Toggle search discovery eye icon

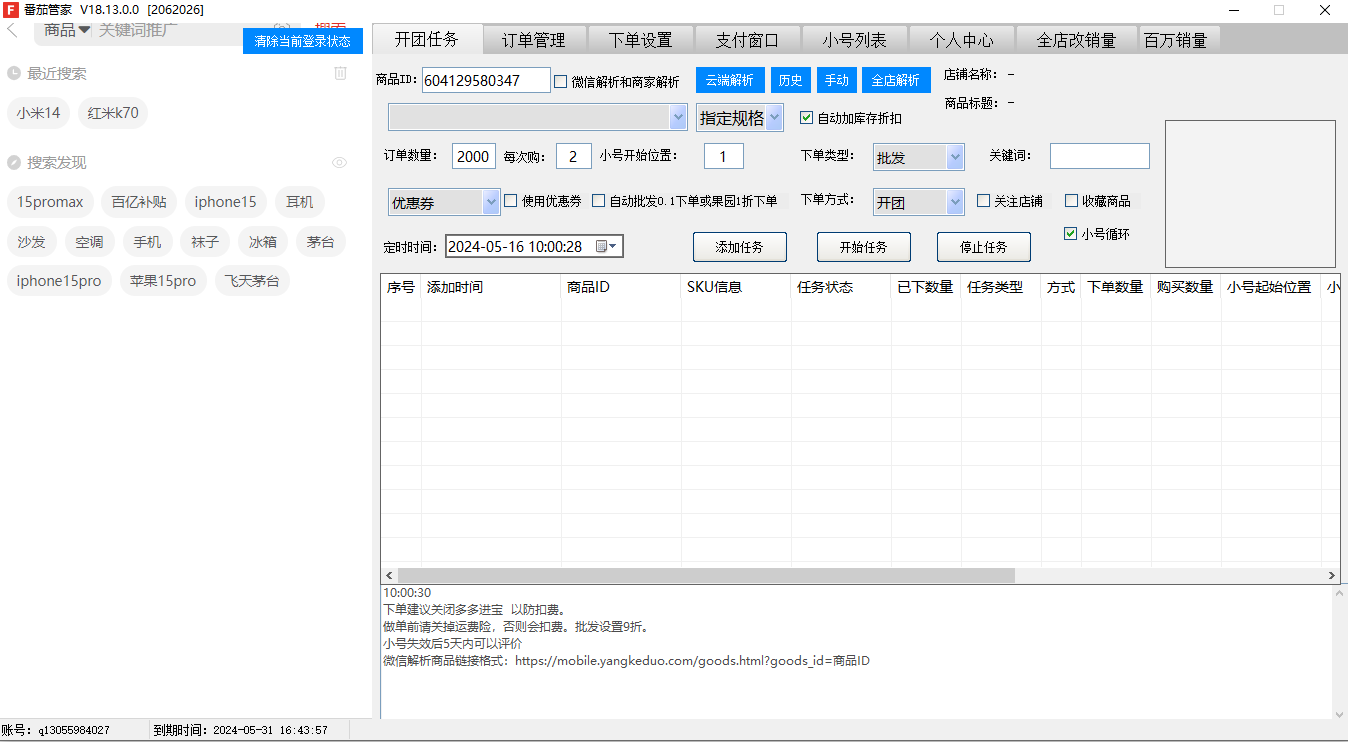tap(339, 162)
